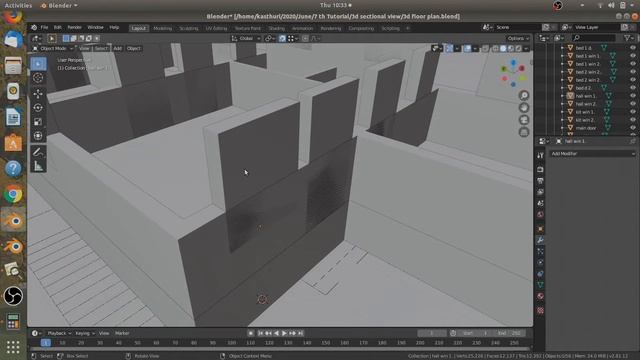Hide the 'bed 1 win 2' object

pyautogui.click(x=633, y=64)
